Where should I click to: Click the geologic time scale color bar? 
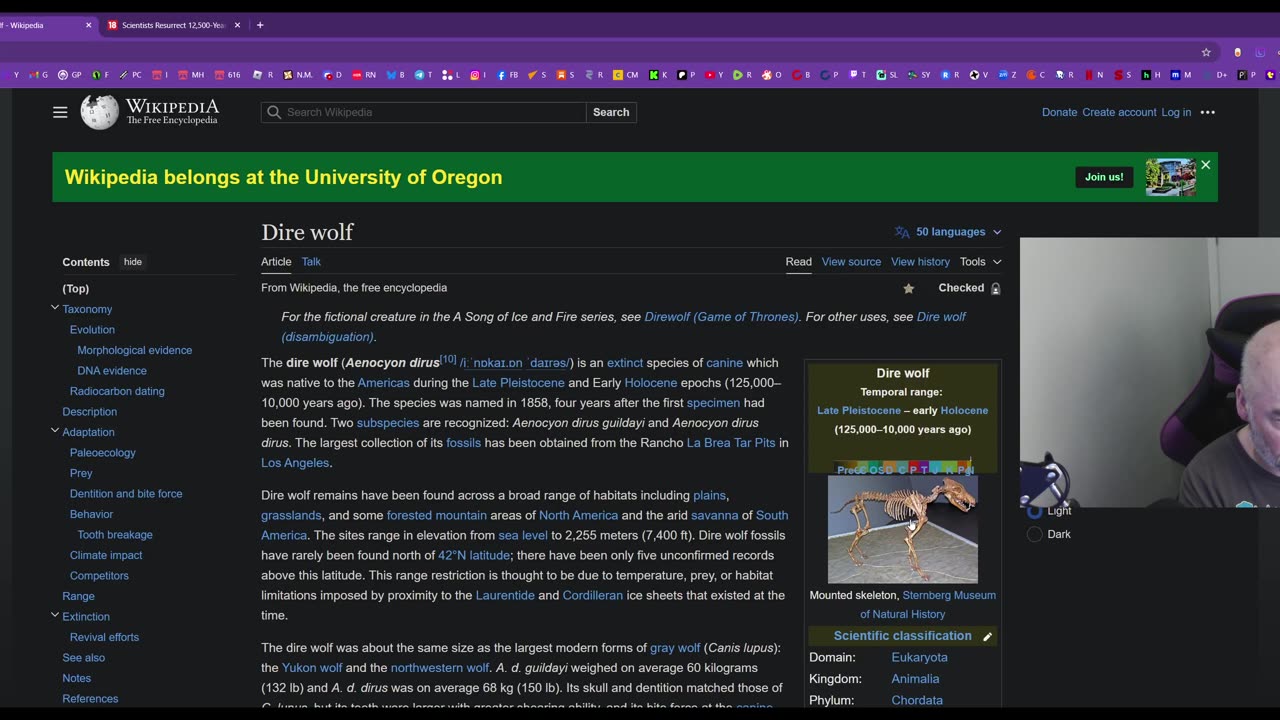click(904, 468)
